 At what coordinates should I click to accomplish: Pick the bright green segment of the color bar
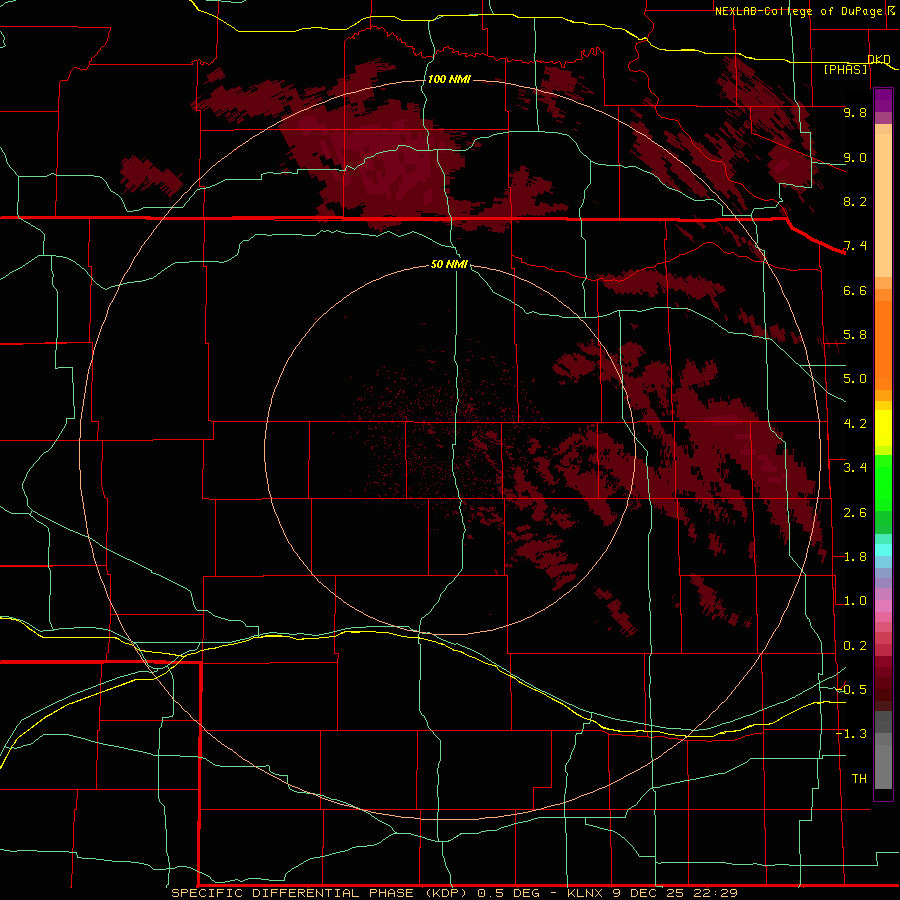click(883, 482)
